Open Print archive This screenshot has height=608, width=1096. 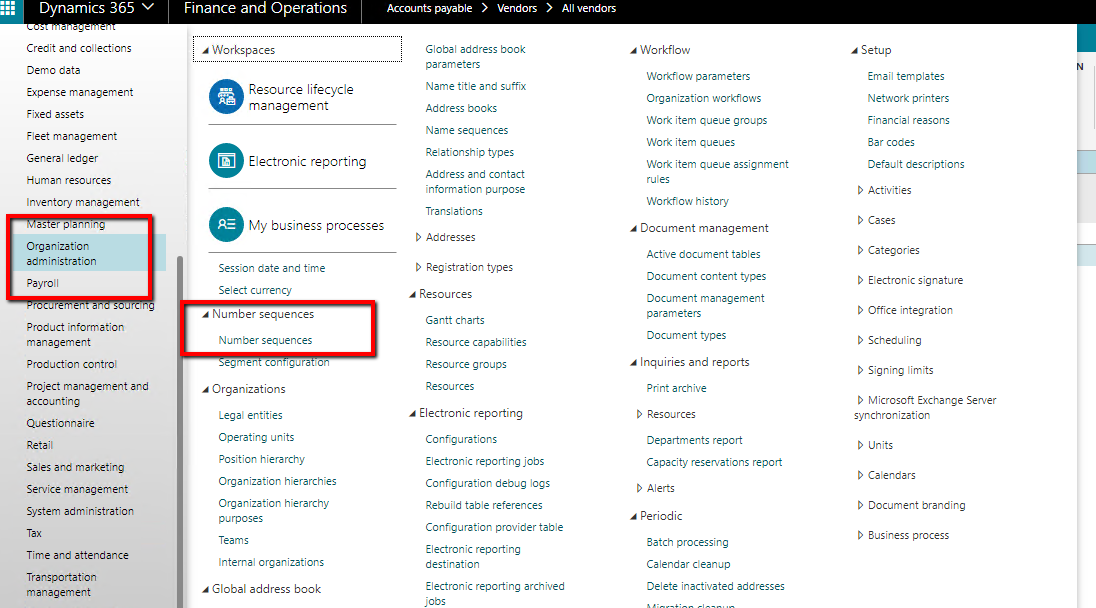coord(677,389)
